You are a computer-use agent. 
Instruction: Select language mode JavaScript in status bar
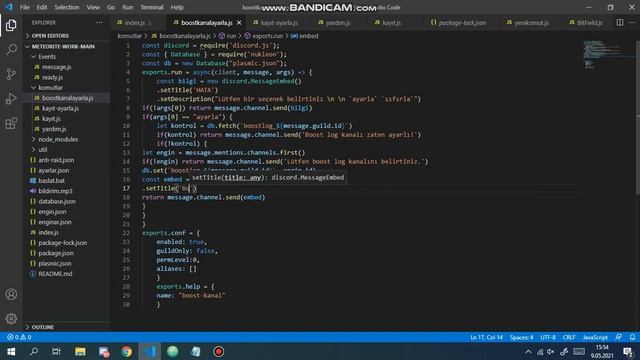coord(595,337)
